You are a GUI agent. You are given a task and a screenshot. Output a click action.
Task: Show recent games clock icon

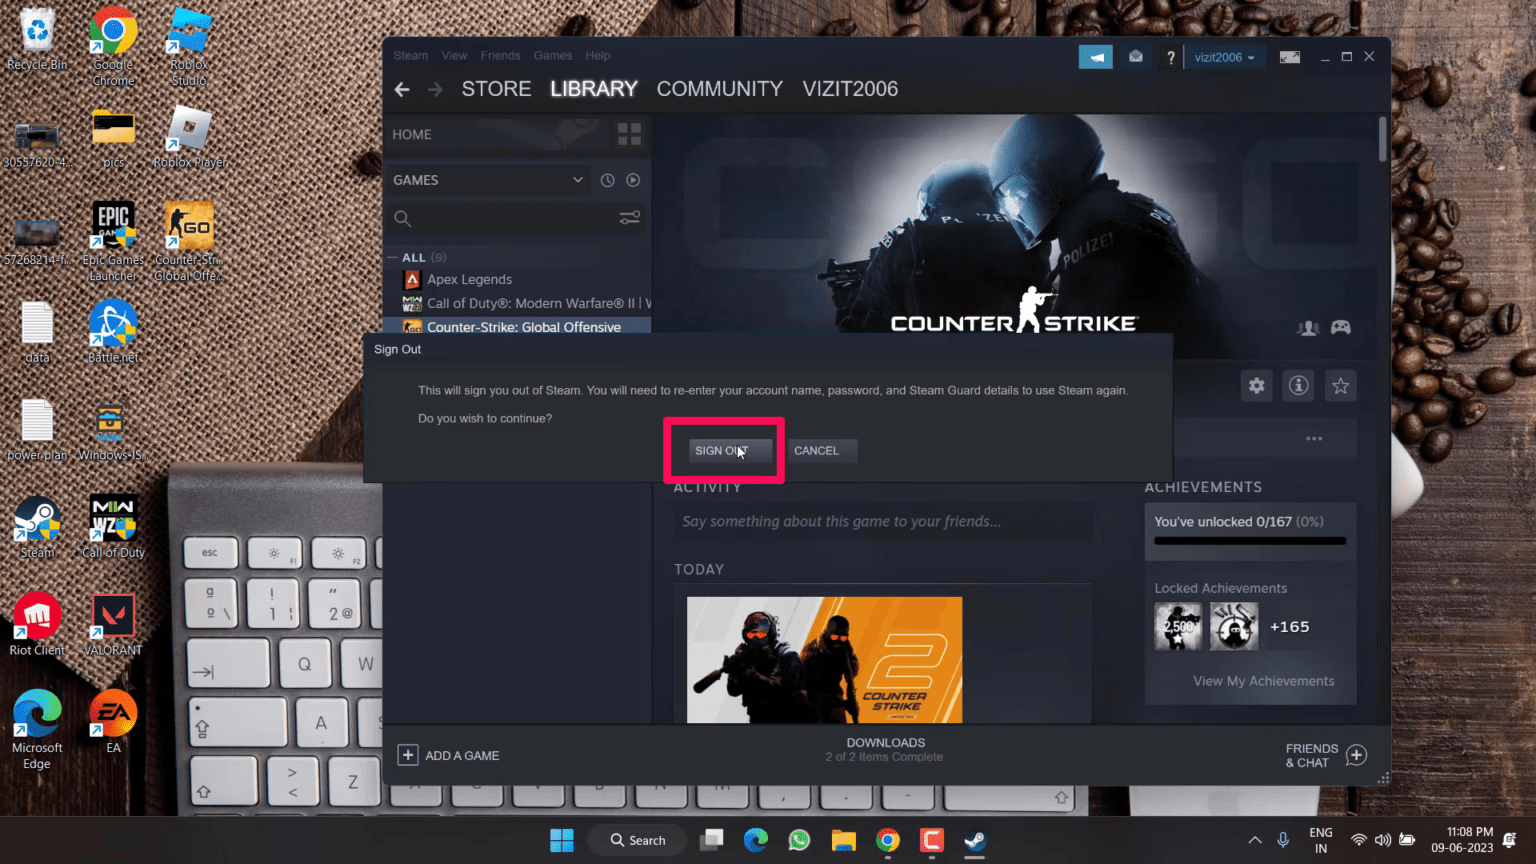(x=607, y=180)
